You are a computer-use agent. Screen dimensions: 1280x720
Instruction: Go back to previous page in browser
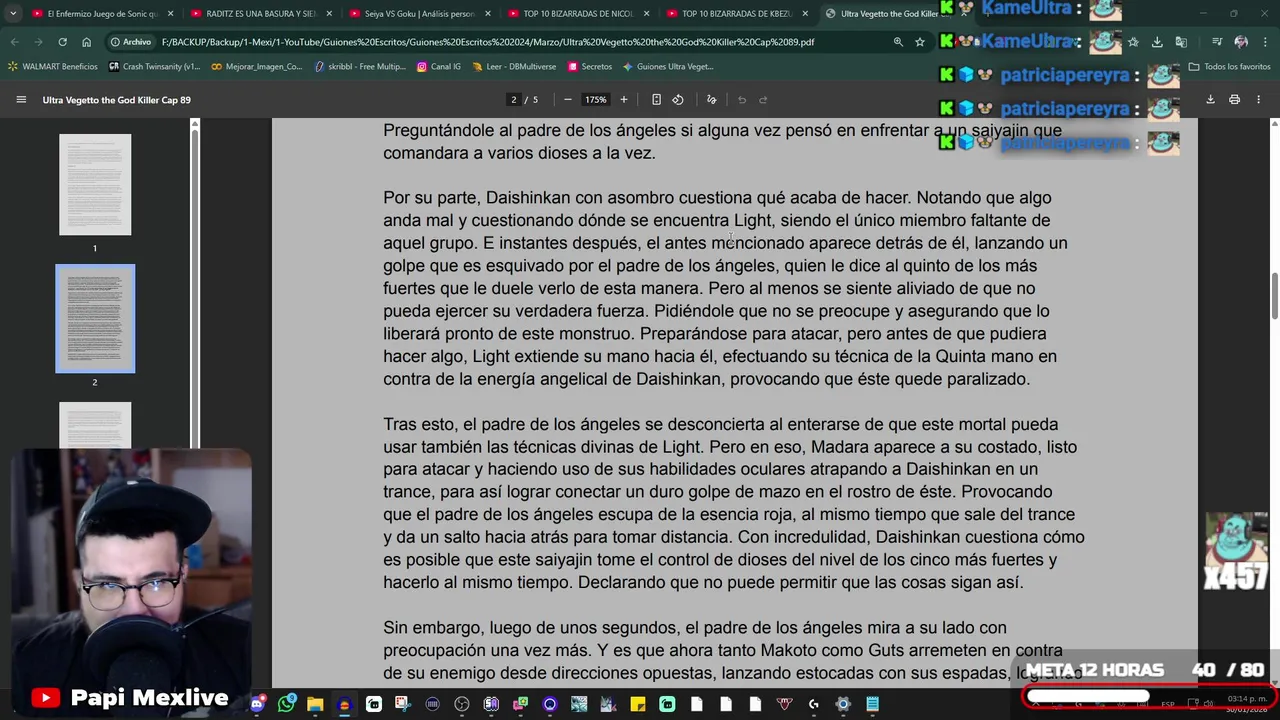tap(14, 42)
